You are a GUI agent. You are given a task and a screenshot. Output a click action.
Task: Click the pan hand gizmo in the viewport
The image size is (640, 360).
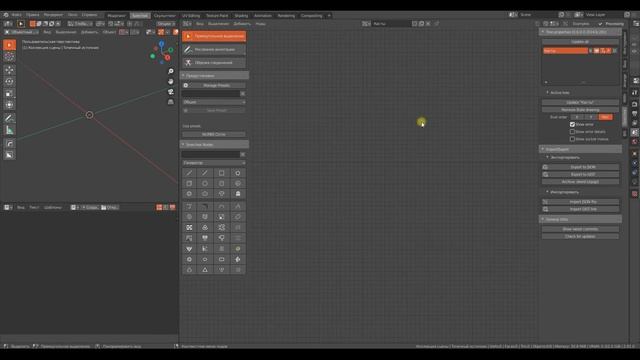(x=171, y=82)
